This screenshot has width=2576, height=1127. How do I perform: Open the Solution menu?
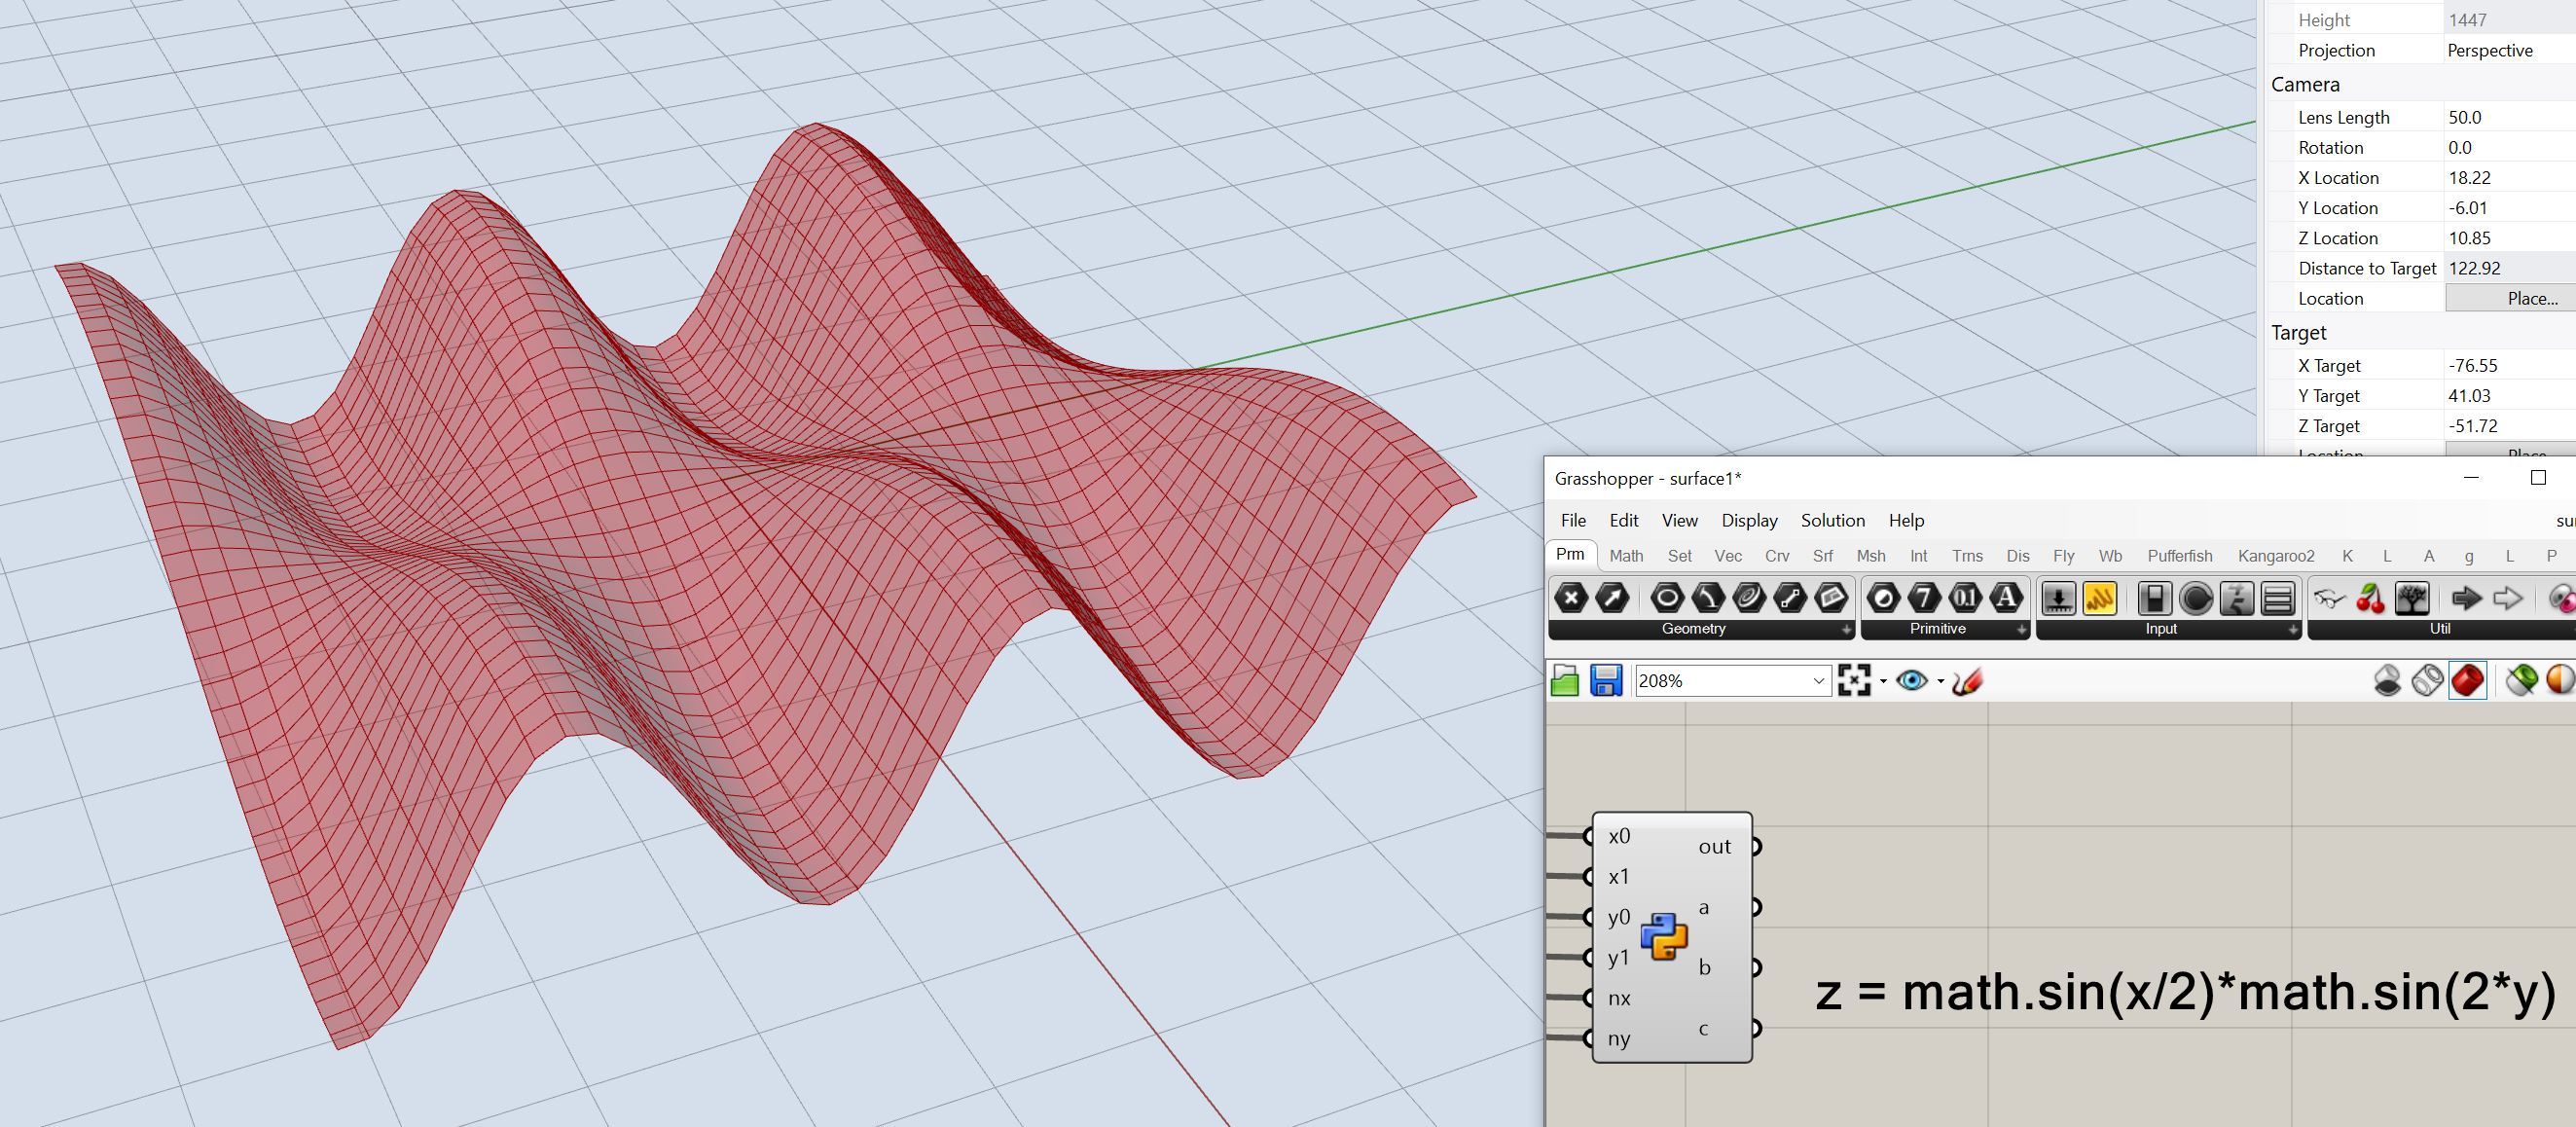tap(1833, 520)
